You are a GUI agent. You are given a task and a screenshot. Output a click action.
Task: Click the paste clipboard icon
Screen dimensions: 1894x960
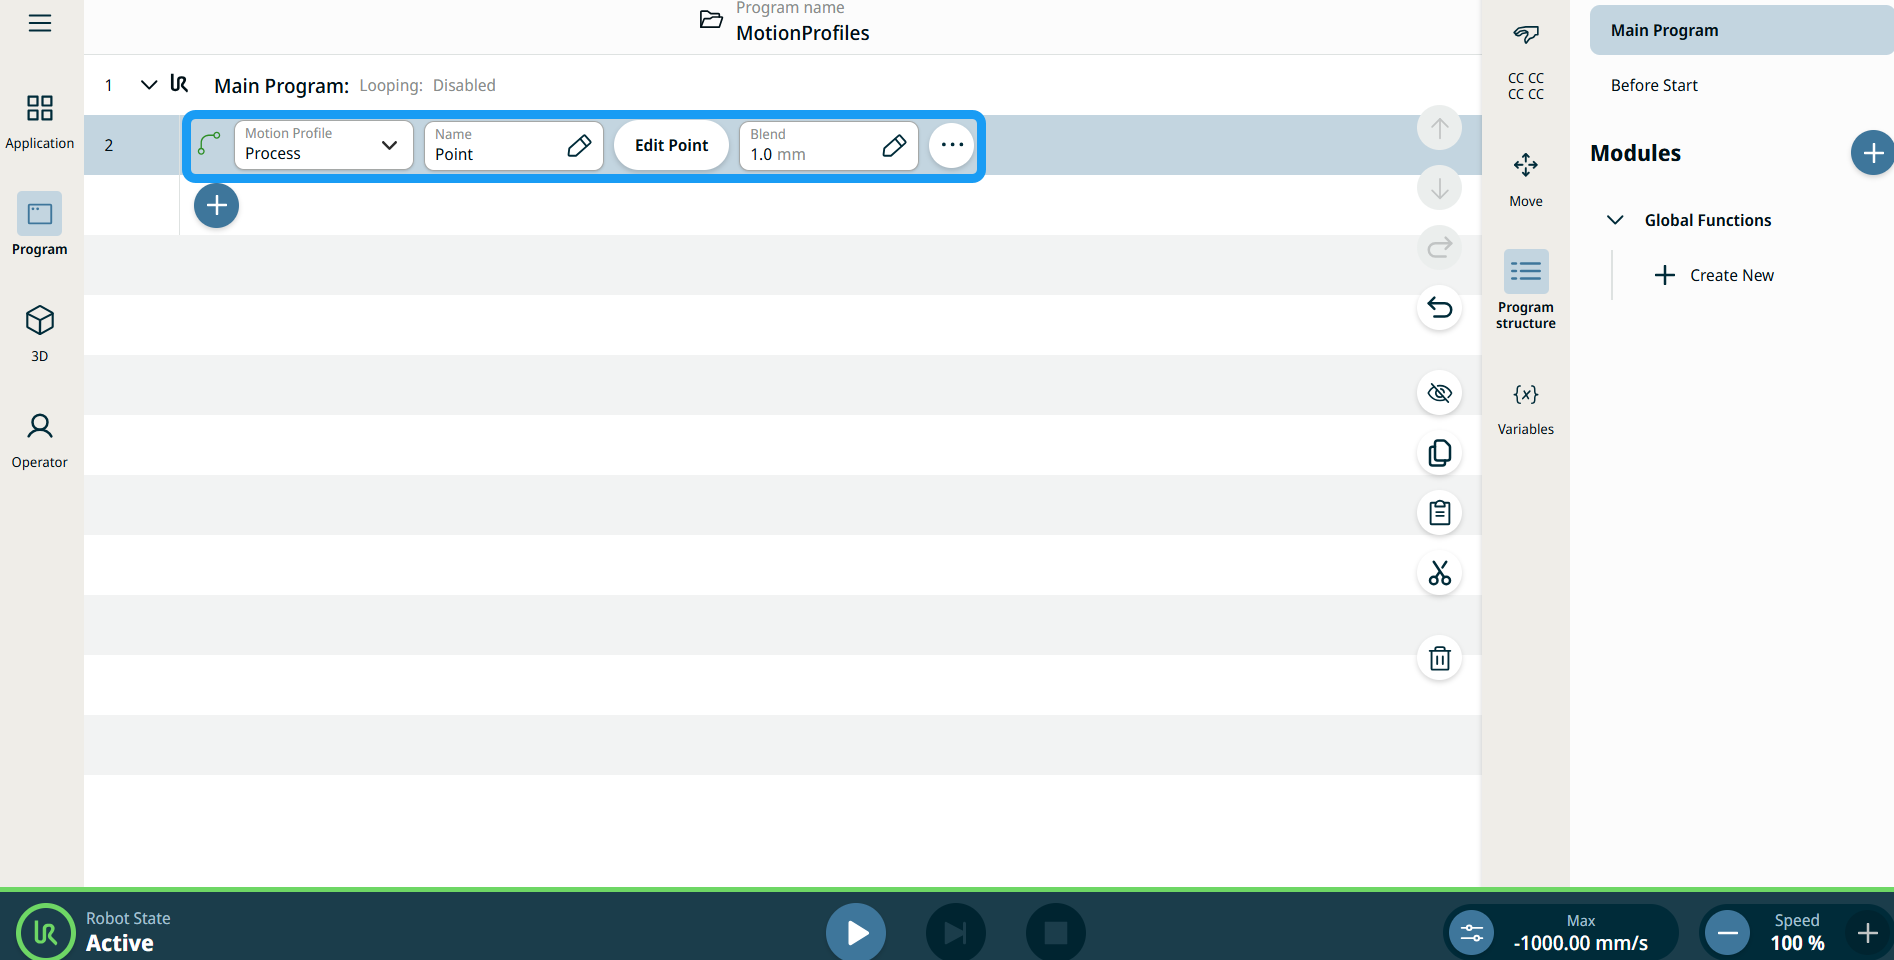[x=1439, y=513]
